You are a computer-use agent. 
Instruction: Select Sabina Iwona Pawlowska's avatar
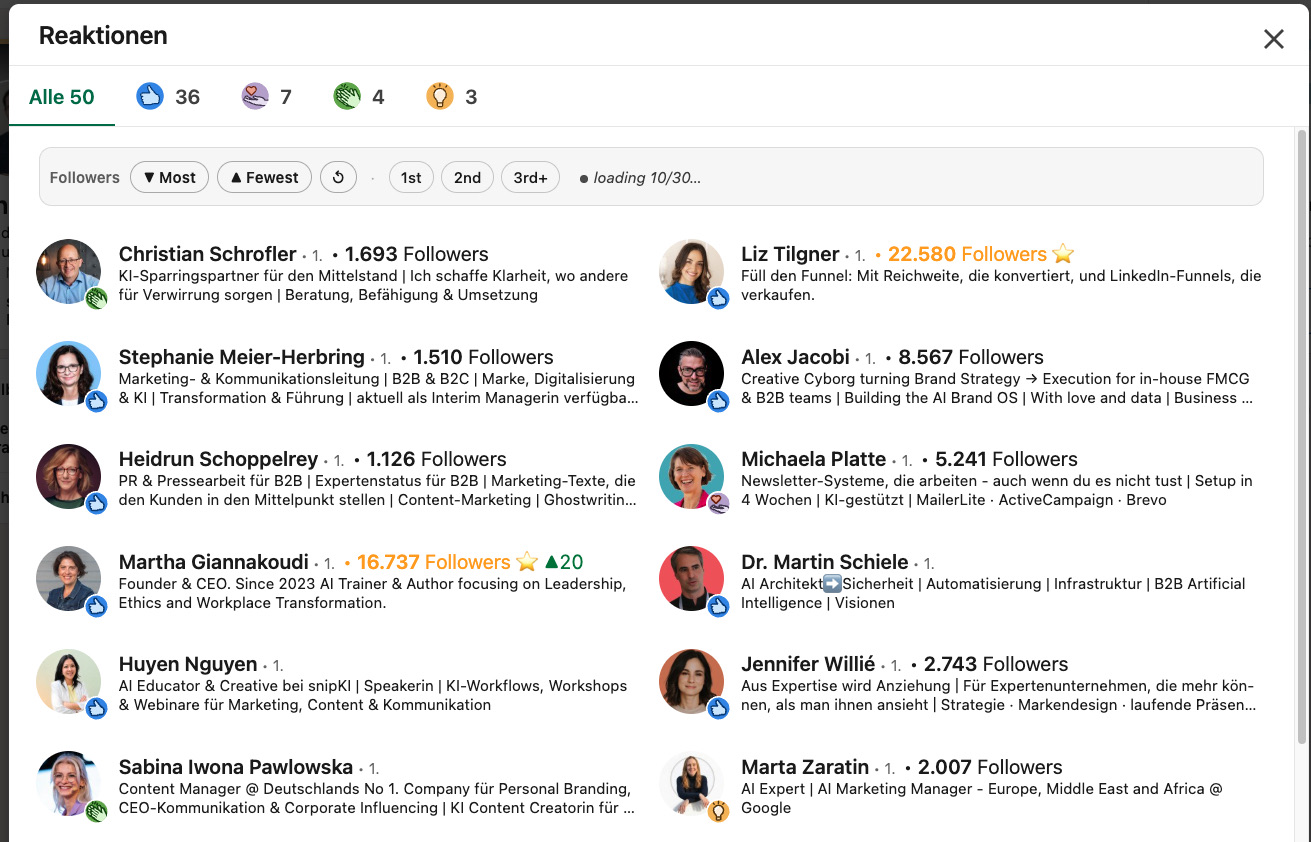click(68, 785)
